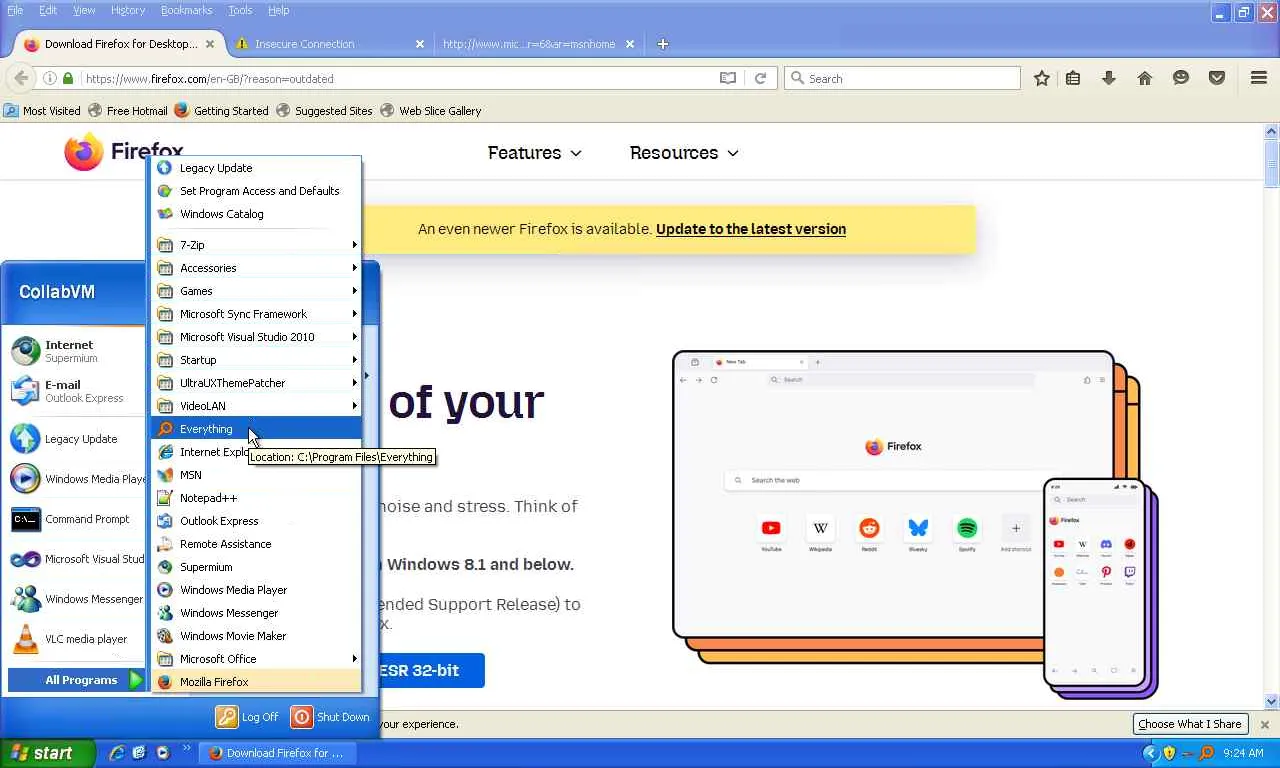Open Everything's orange magnifier tray icon

tap(1207, 753)
